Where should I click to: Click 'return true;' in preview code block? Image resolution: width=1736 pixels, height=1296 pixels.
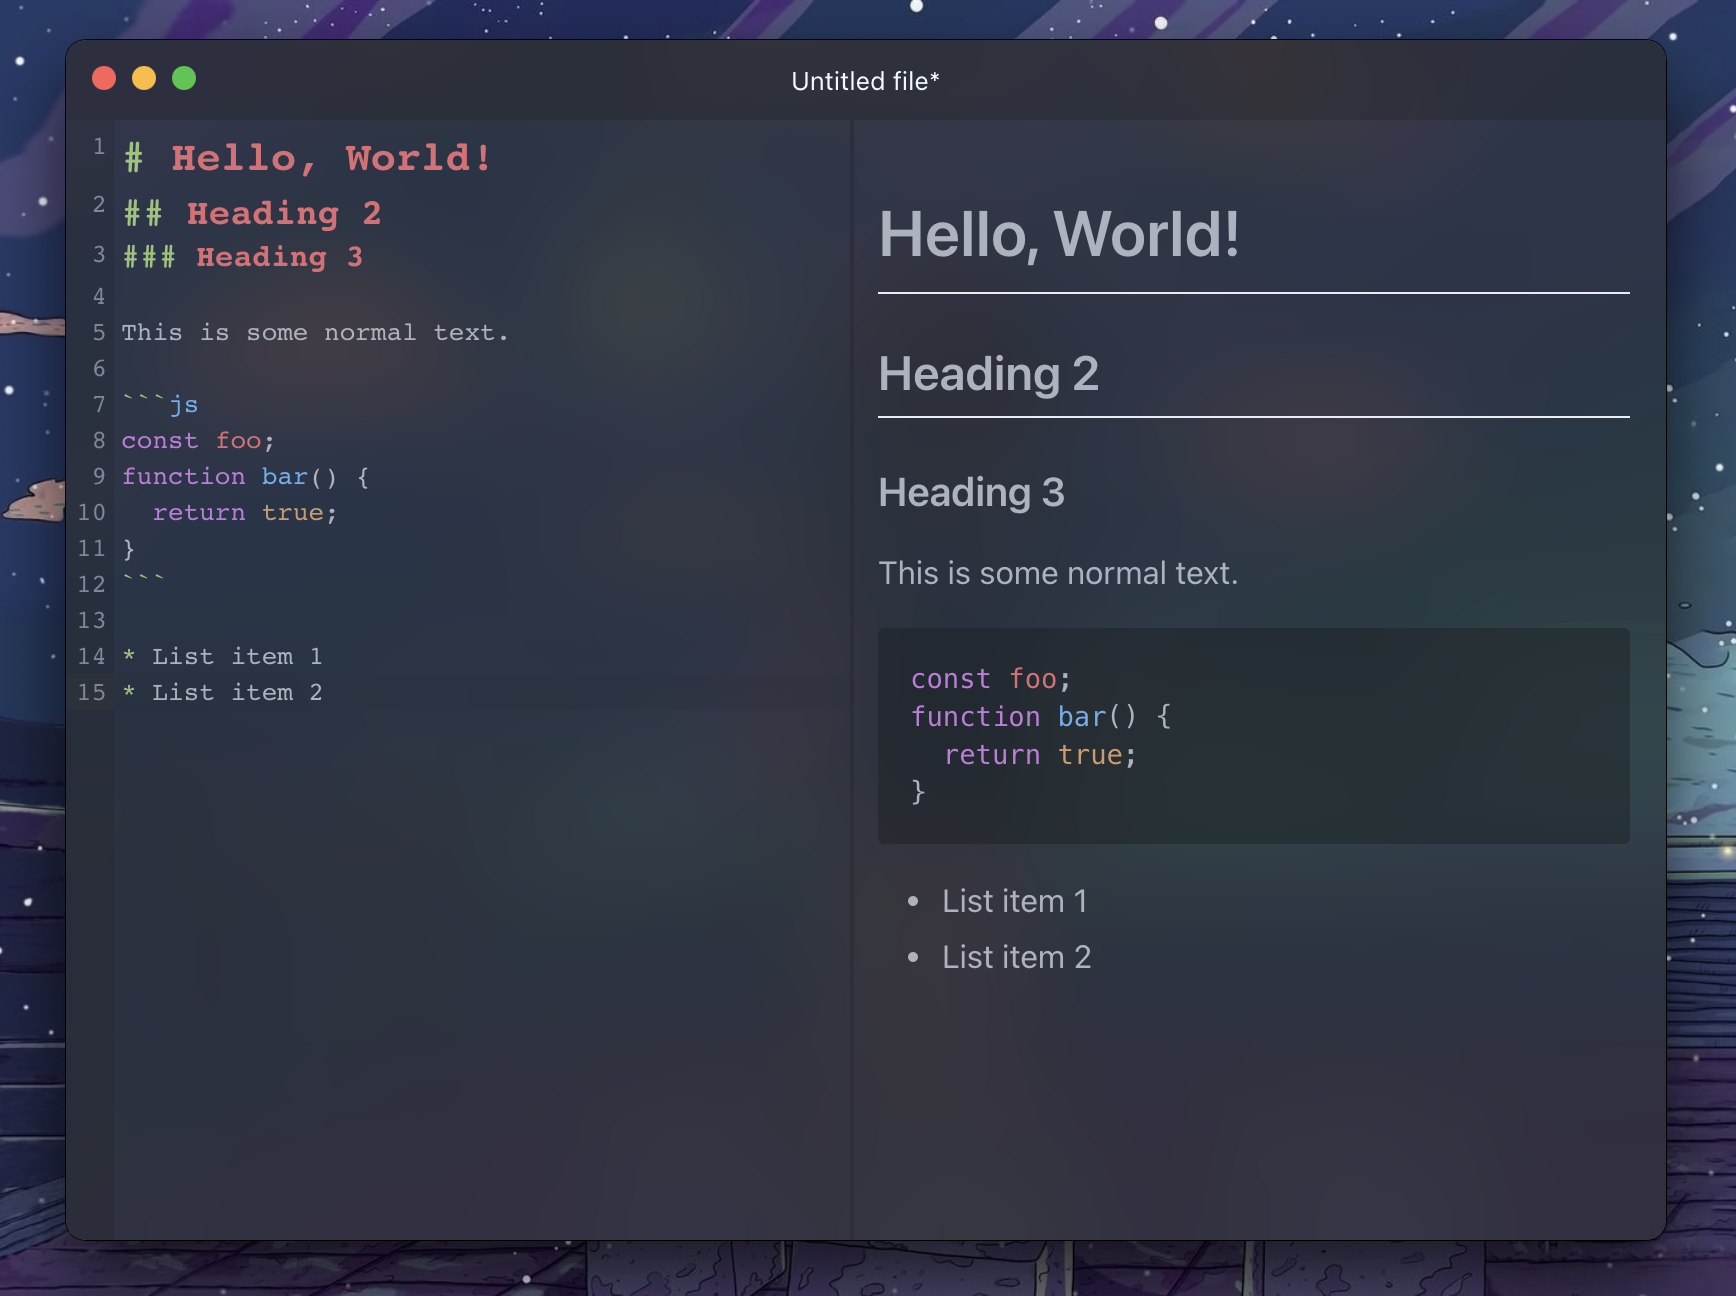1040,755
